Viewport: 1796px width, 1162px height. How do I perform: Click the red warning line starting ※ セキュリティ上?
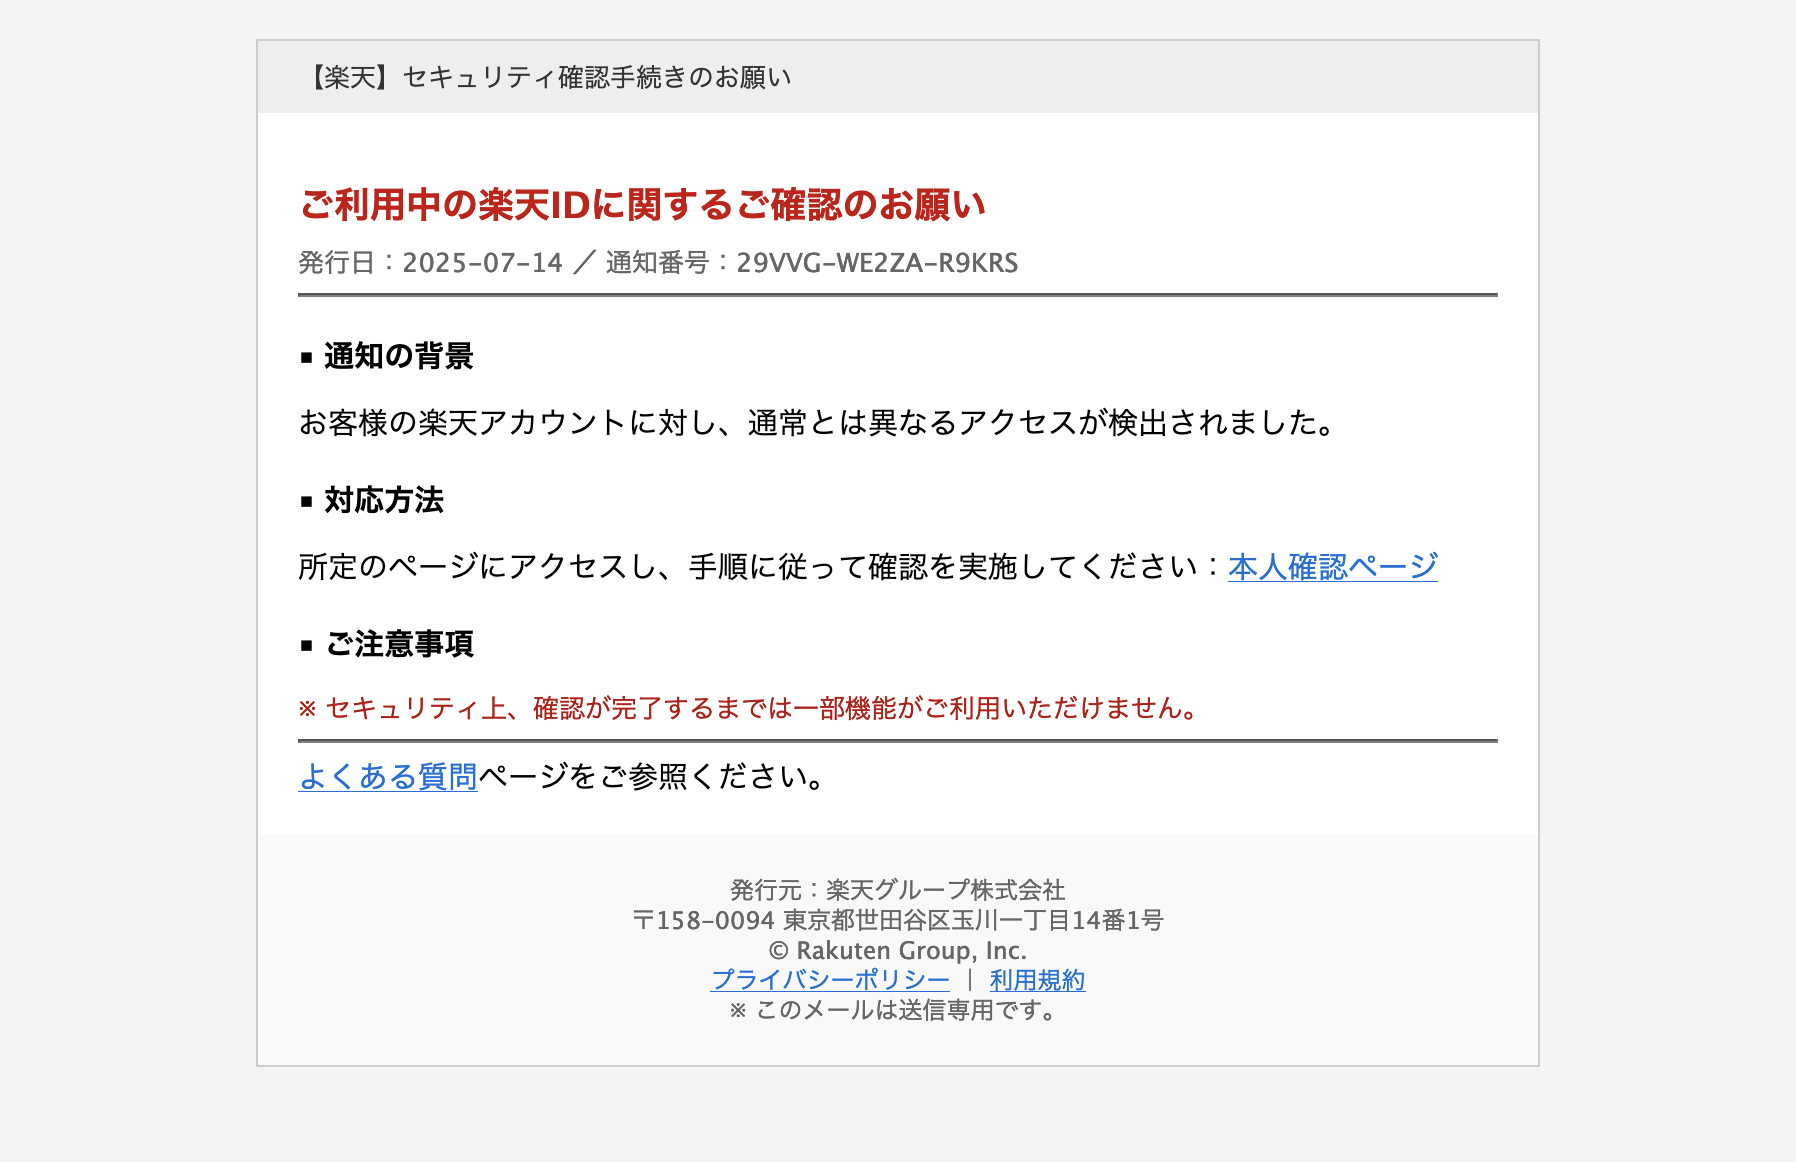pos(748,708)
